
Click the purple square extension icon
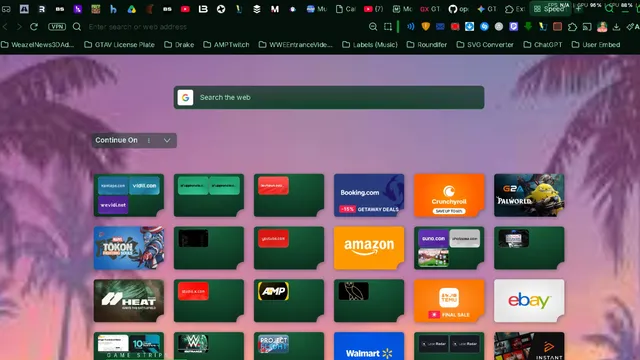tap(513, 27)
